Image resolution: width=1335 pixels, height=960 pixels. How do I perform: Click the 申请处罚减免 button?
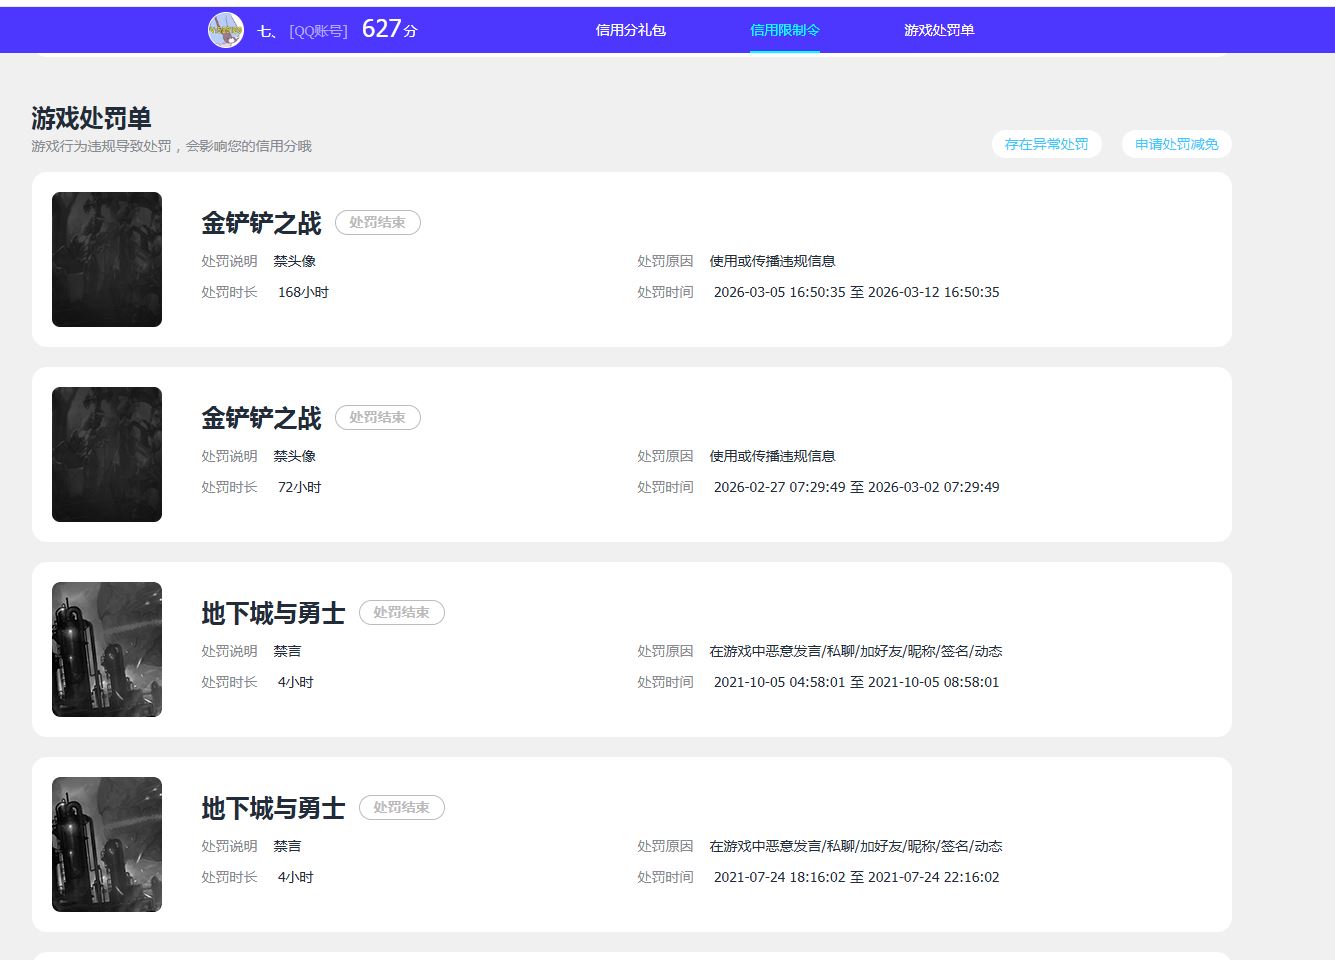point(1176,143)
